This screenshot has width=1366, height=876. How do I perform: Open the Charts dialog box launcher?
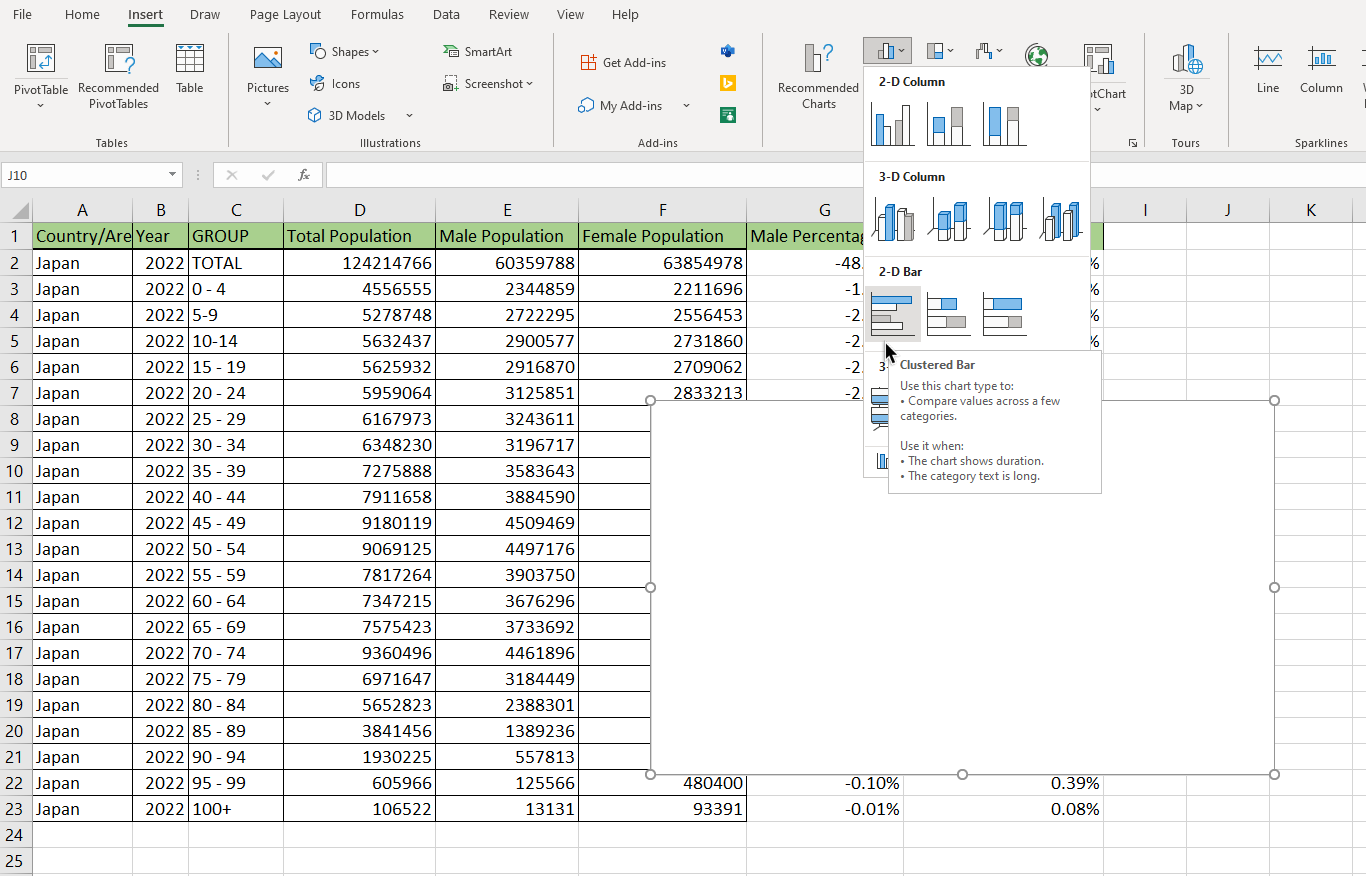coord(1133,143)
